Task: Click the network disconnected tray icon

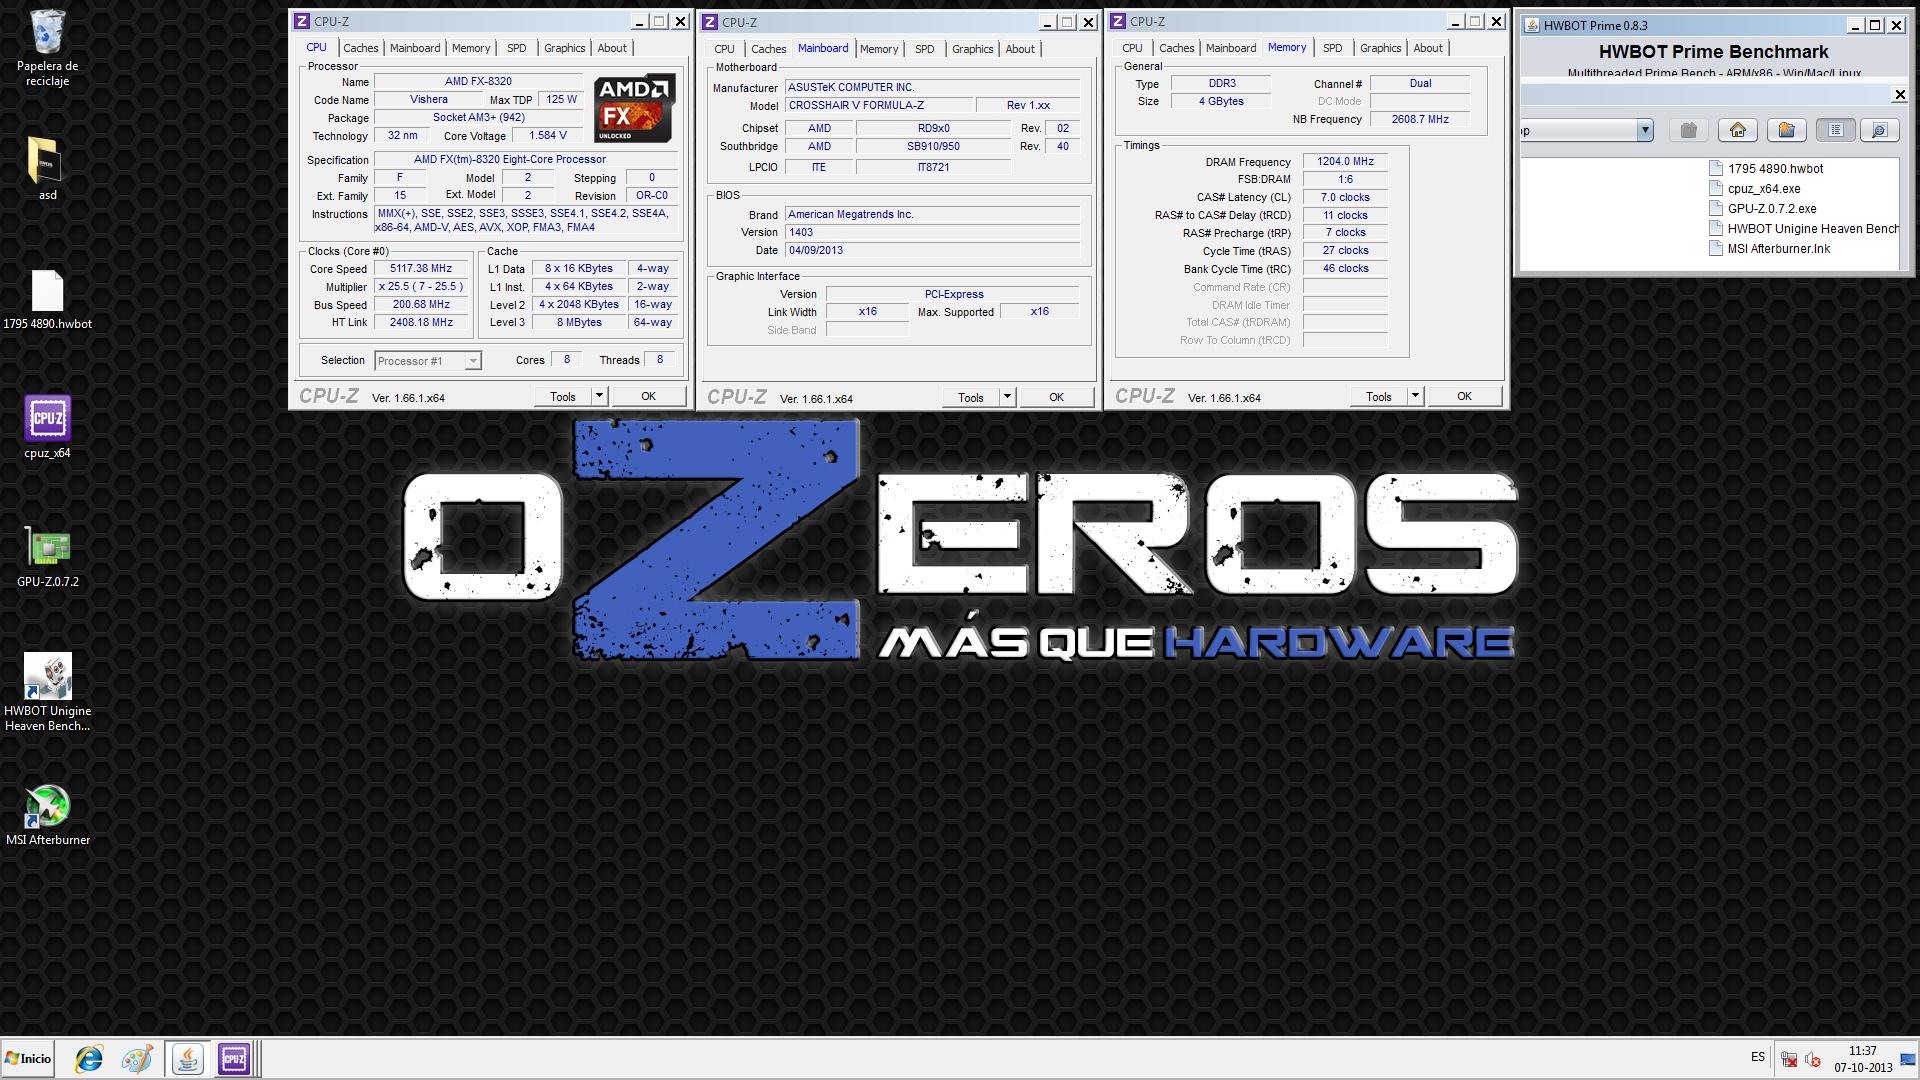Action: [1789, 1059]
